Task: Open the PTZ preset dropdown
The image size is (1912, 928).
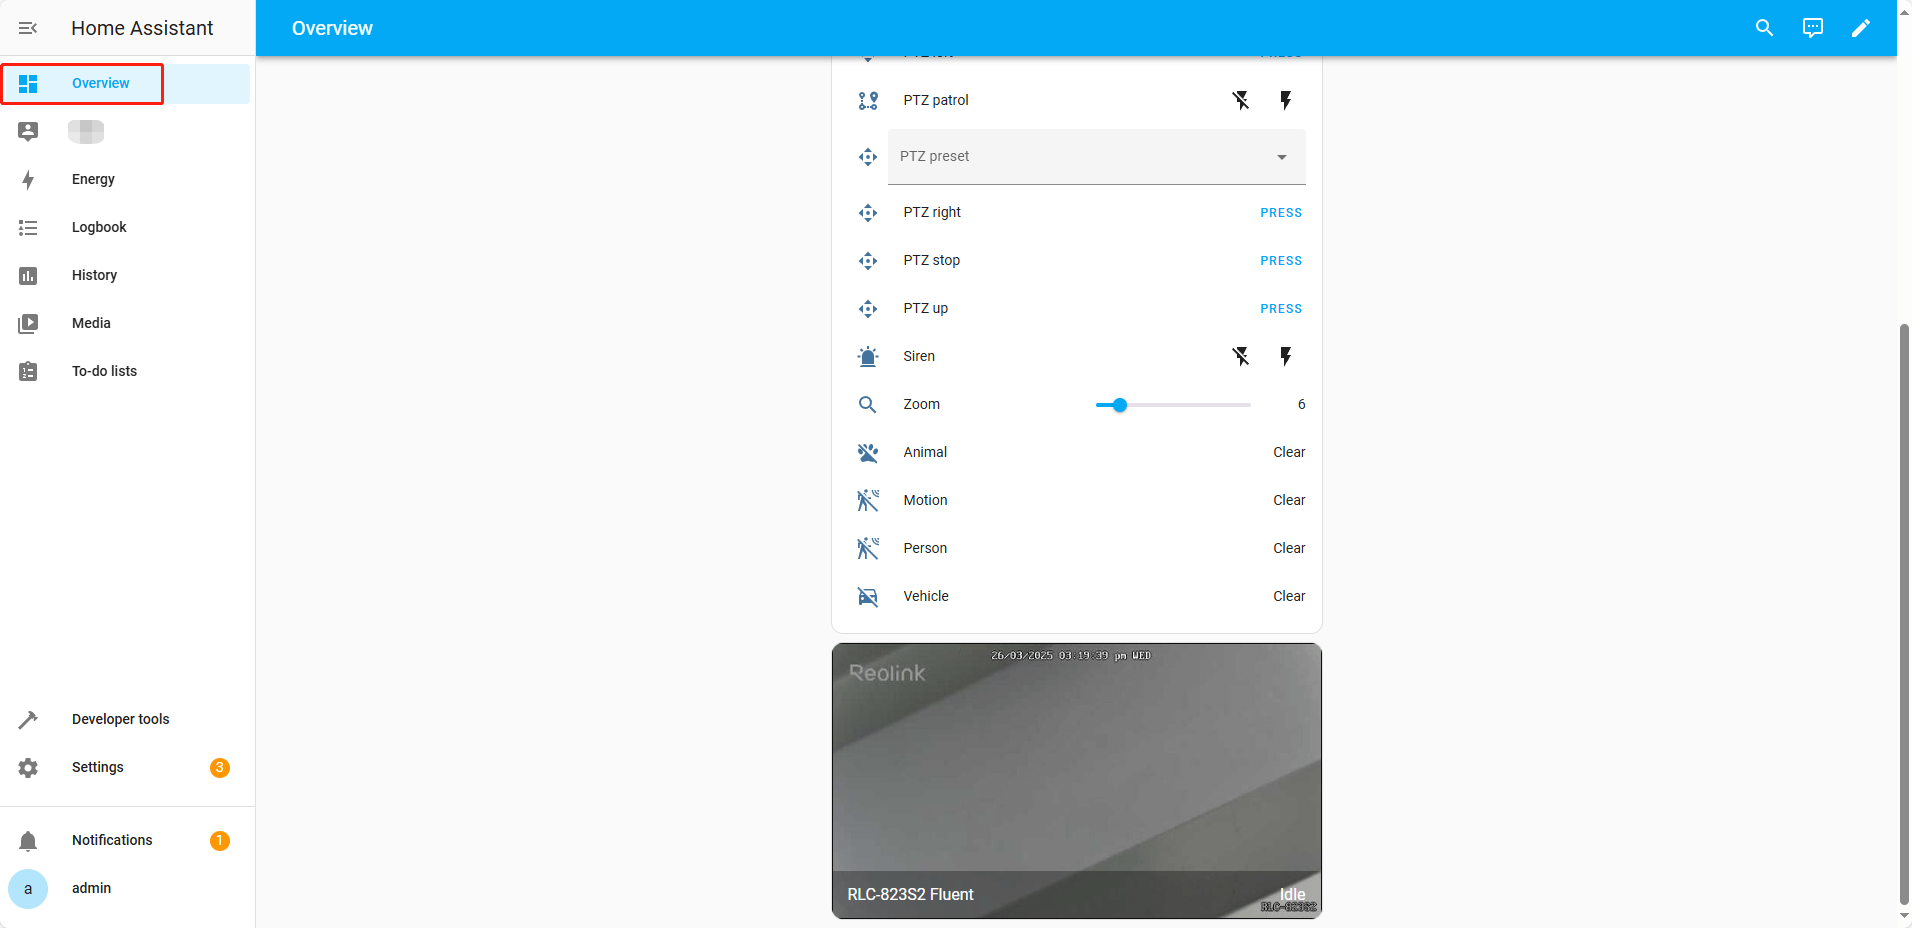Action: [x=1097, y=157]
